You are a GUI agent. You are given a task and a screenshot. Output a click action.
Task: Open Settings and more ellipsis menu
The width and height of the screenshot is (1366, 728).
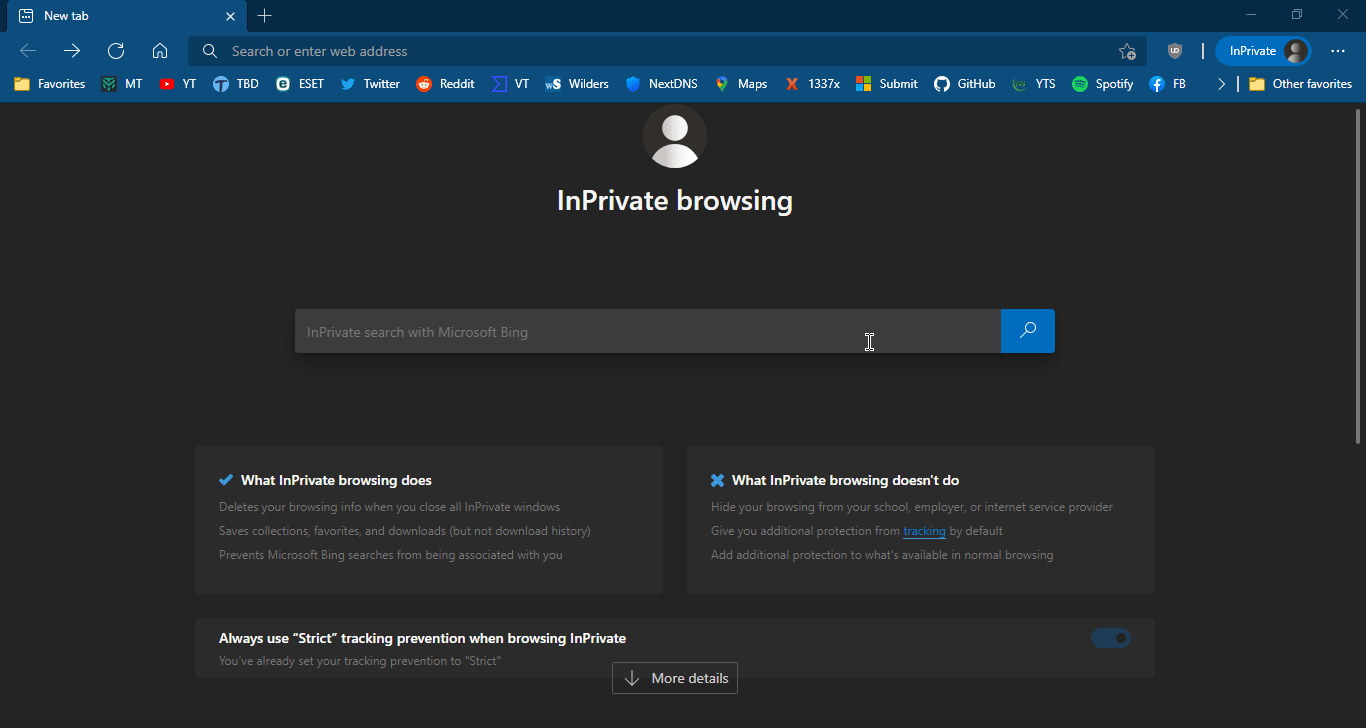1338,51
